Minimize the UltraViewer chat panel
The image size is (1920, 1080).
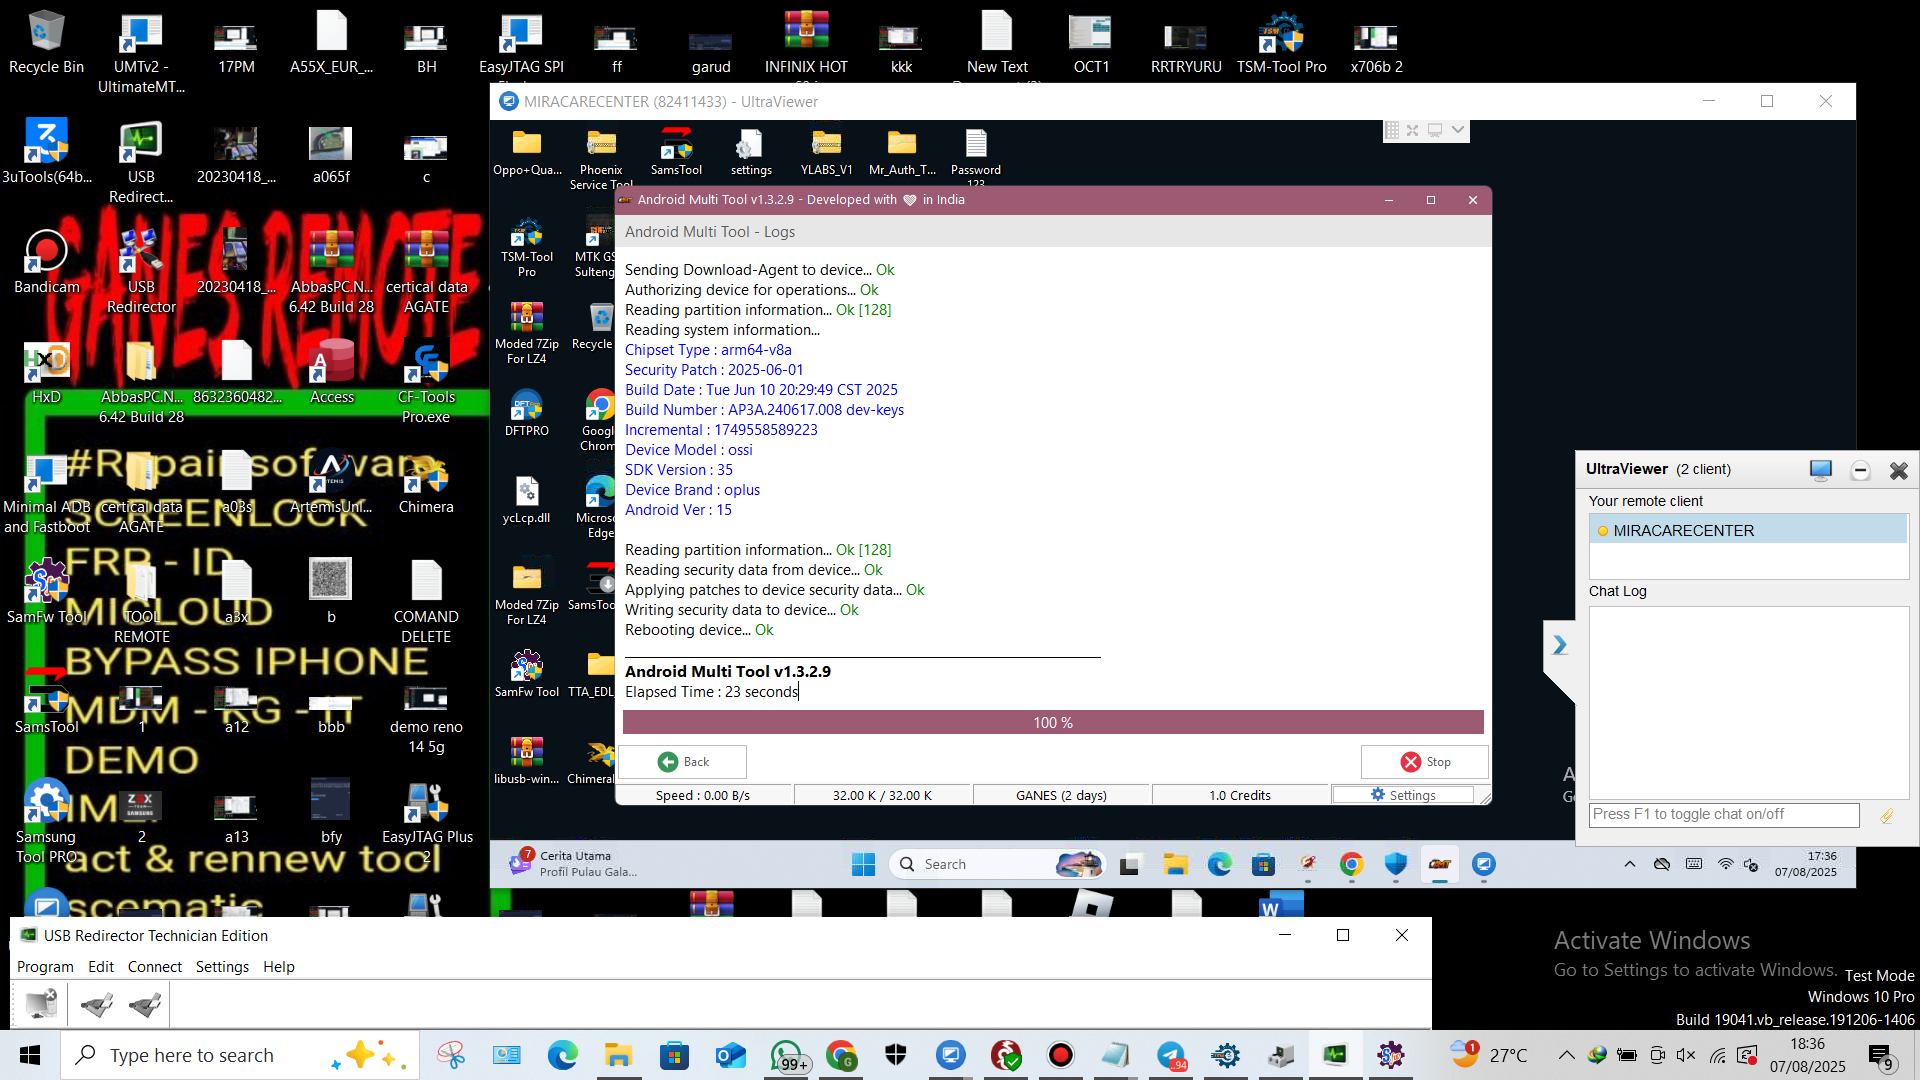click(x=1860, y=470)
